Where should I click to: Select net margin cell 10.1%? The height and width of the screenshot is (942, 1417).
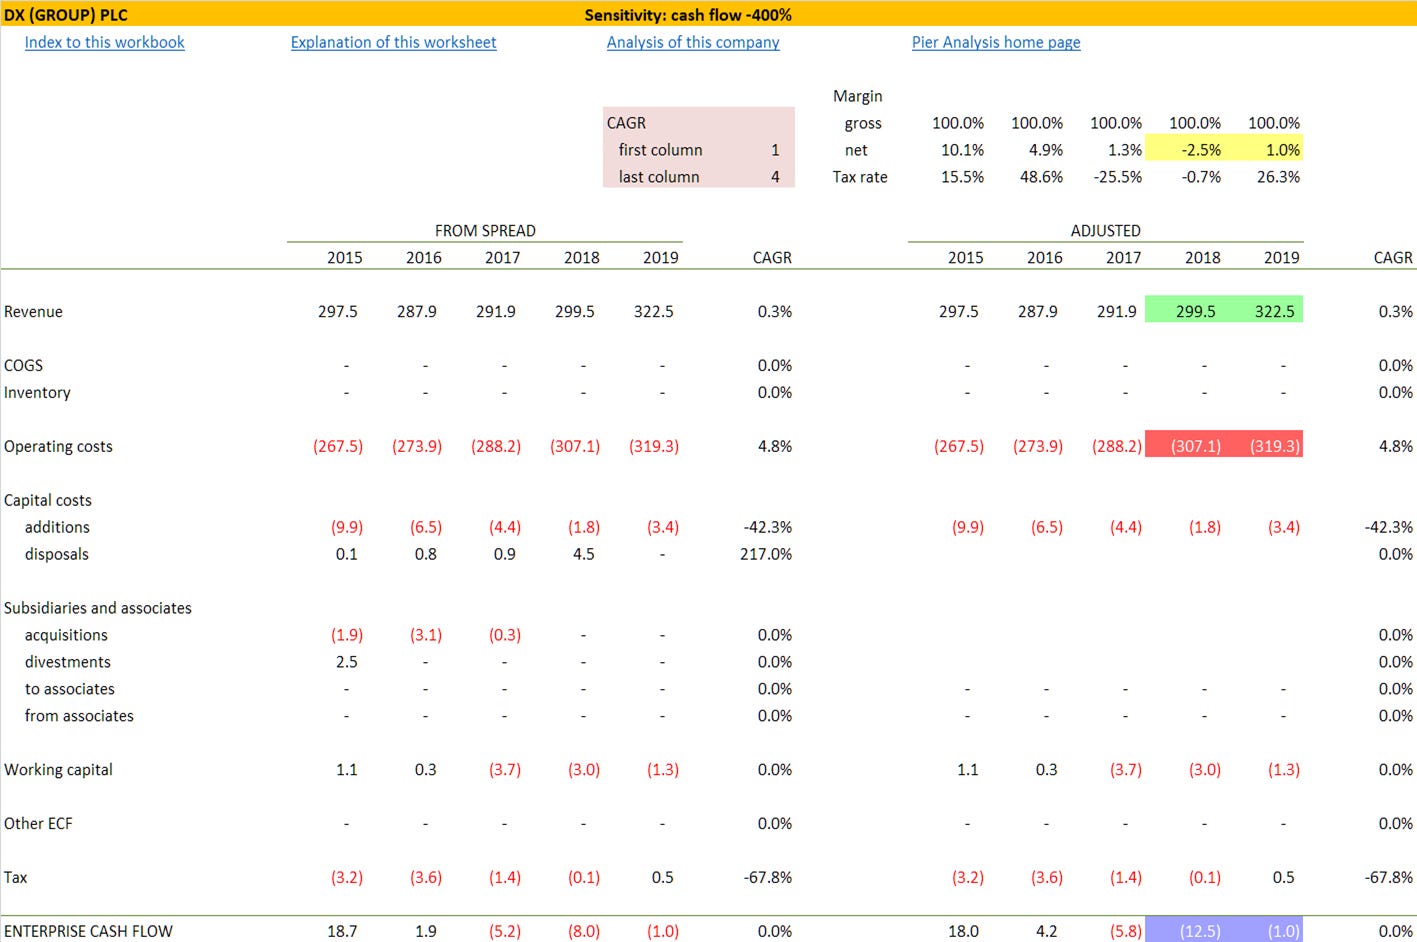point(962,150)
